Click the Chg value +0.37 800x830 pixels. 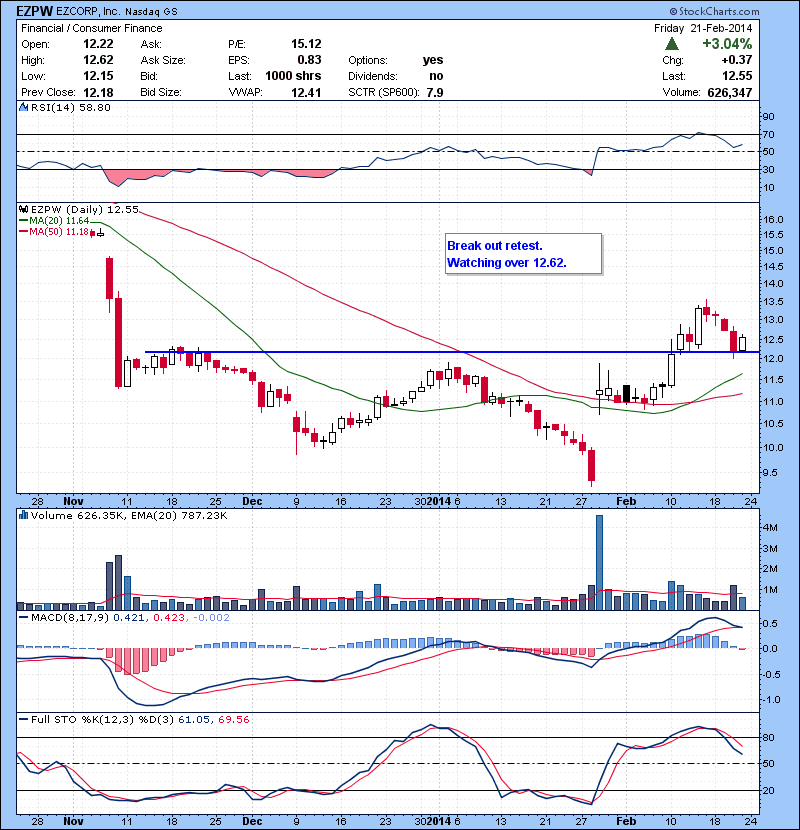pyautogui.click(x=736, y=60)
